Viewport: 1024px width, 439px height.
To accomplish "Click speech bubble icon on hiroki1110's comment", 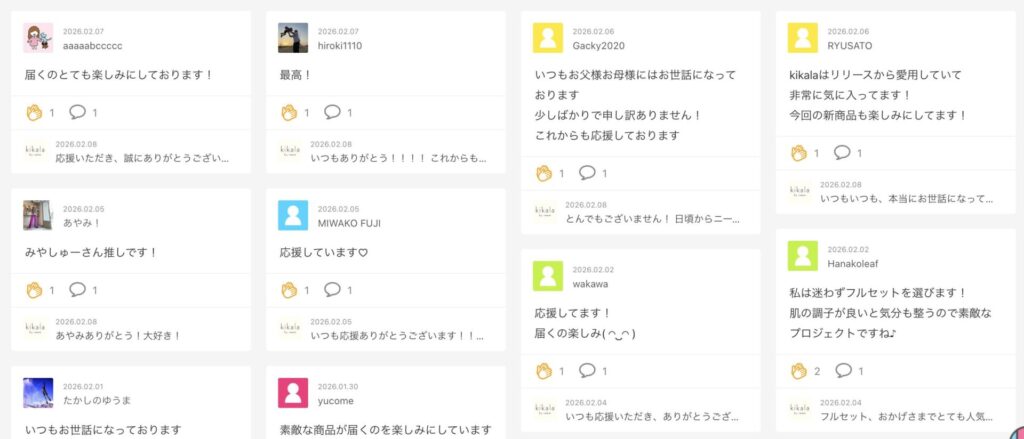I will (x=332, y=112).
